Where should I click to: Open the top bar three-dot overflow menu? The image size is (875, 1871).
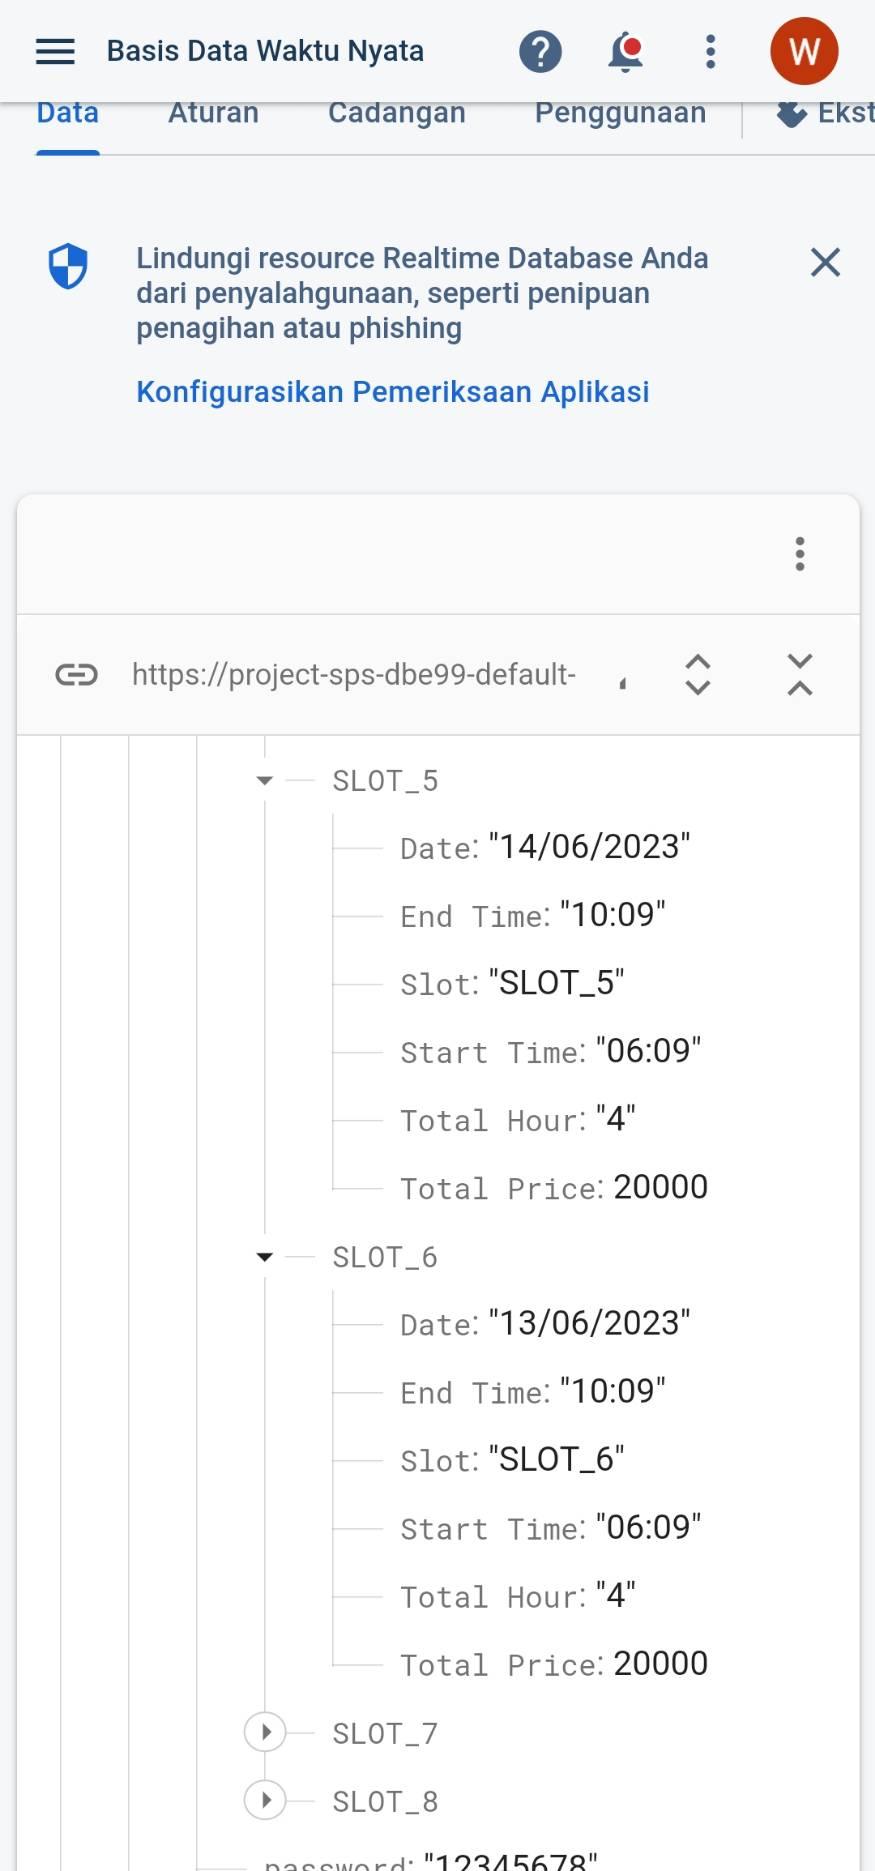tap(710, 51)
